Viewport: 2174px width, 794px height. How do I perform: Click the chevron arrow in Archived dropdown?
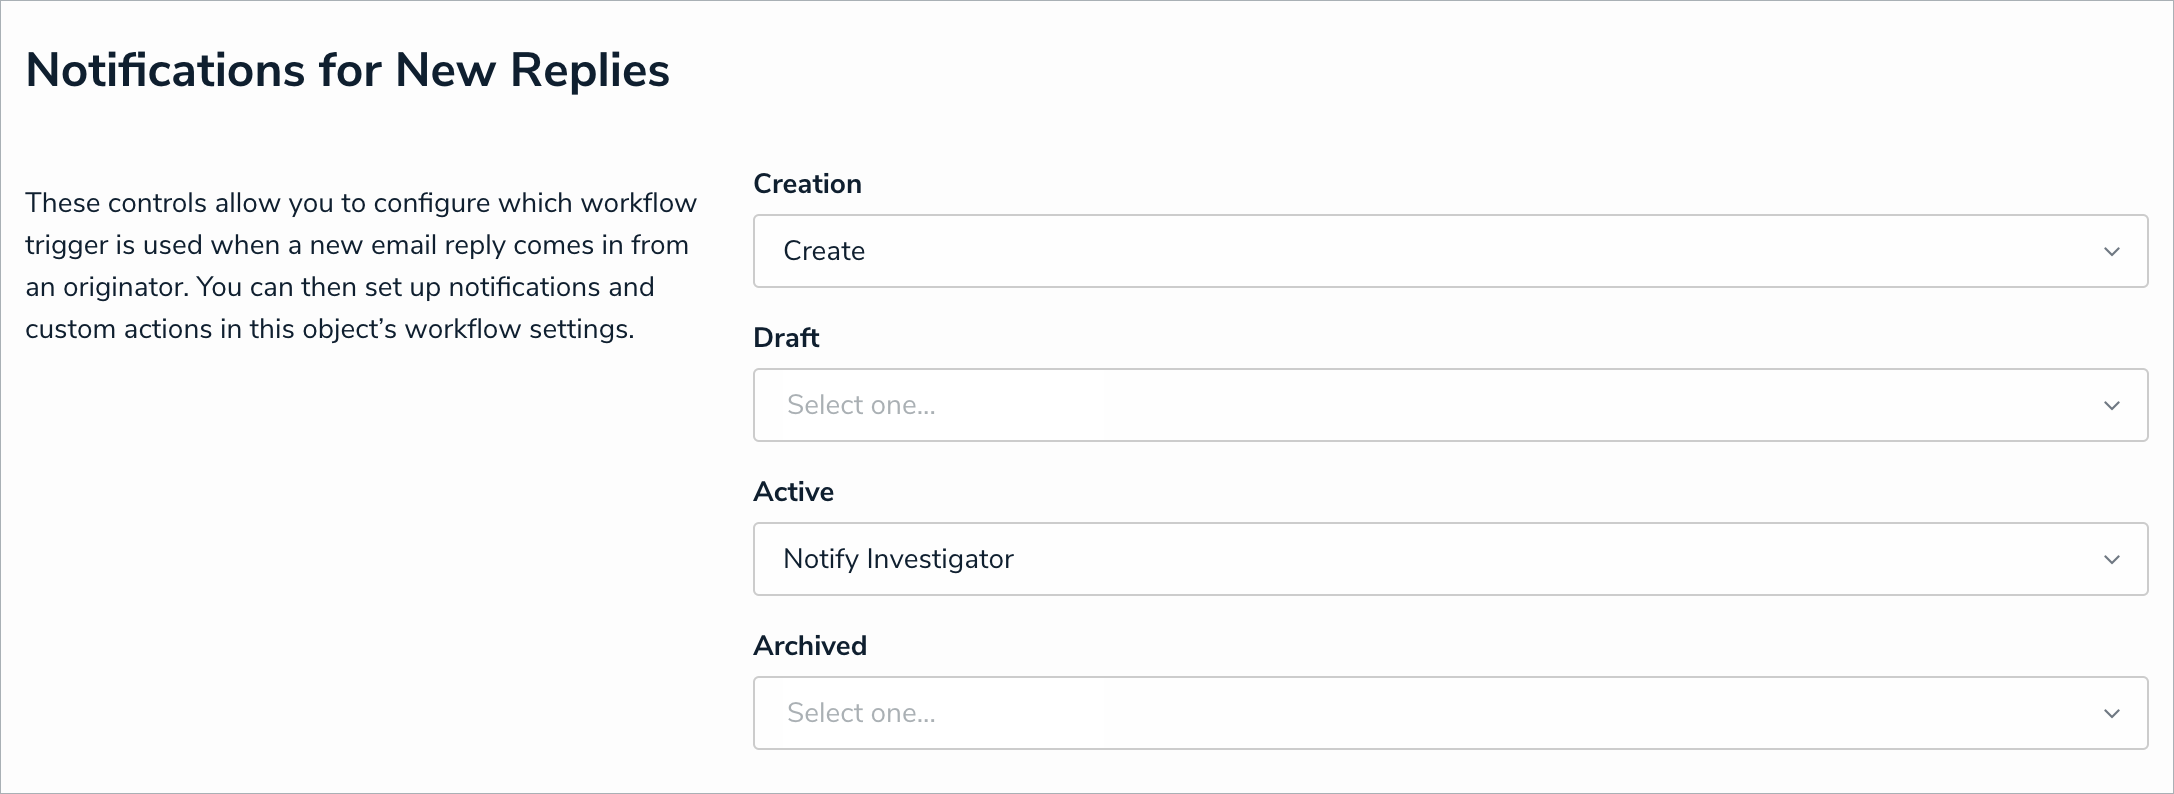[2111, 714]
